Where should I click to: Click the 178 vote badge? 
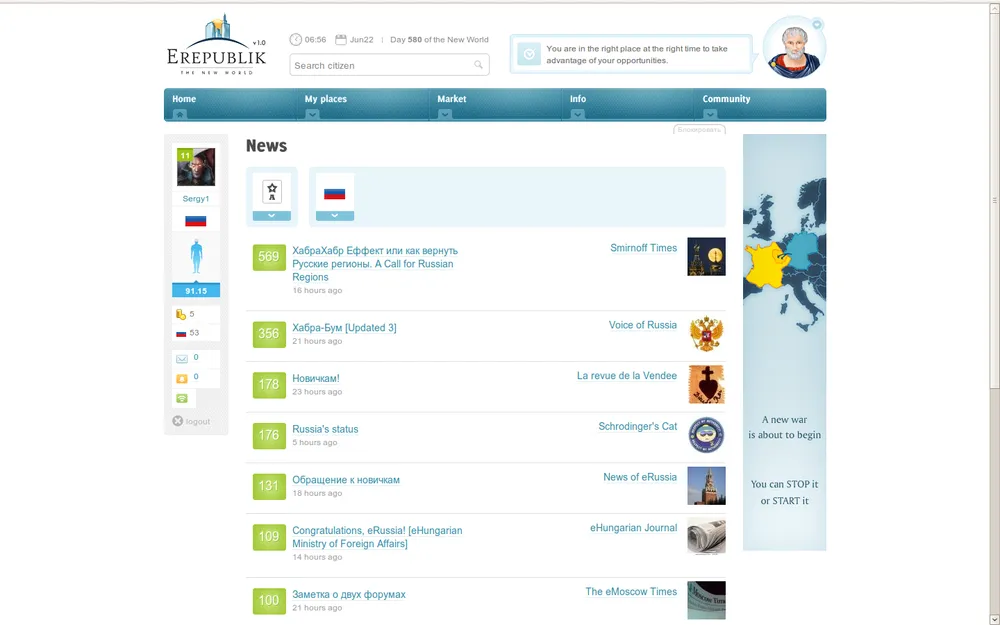click(x=269, y=385)
